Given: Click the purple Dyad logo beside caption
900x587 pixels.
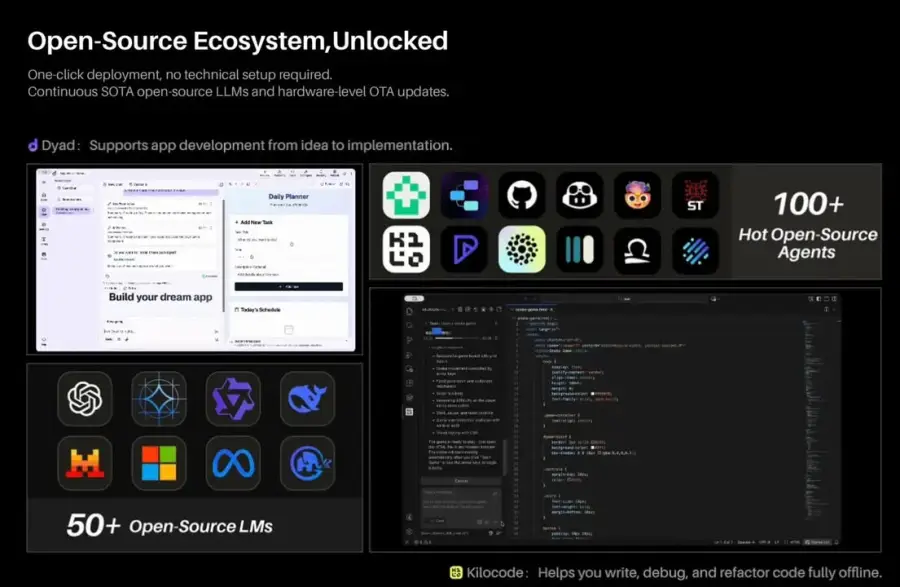Looking at the screenshot, I should (33, 145).
